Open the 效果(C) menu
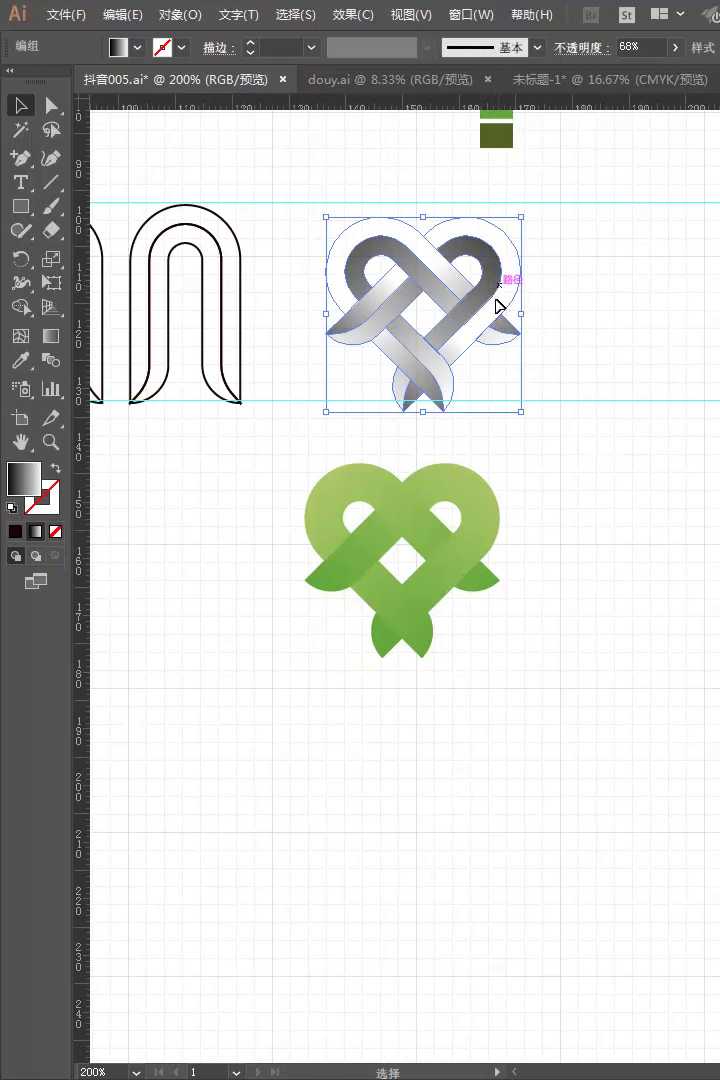This screenshot has height=1080, width=720. coord(353,15)
